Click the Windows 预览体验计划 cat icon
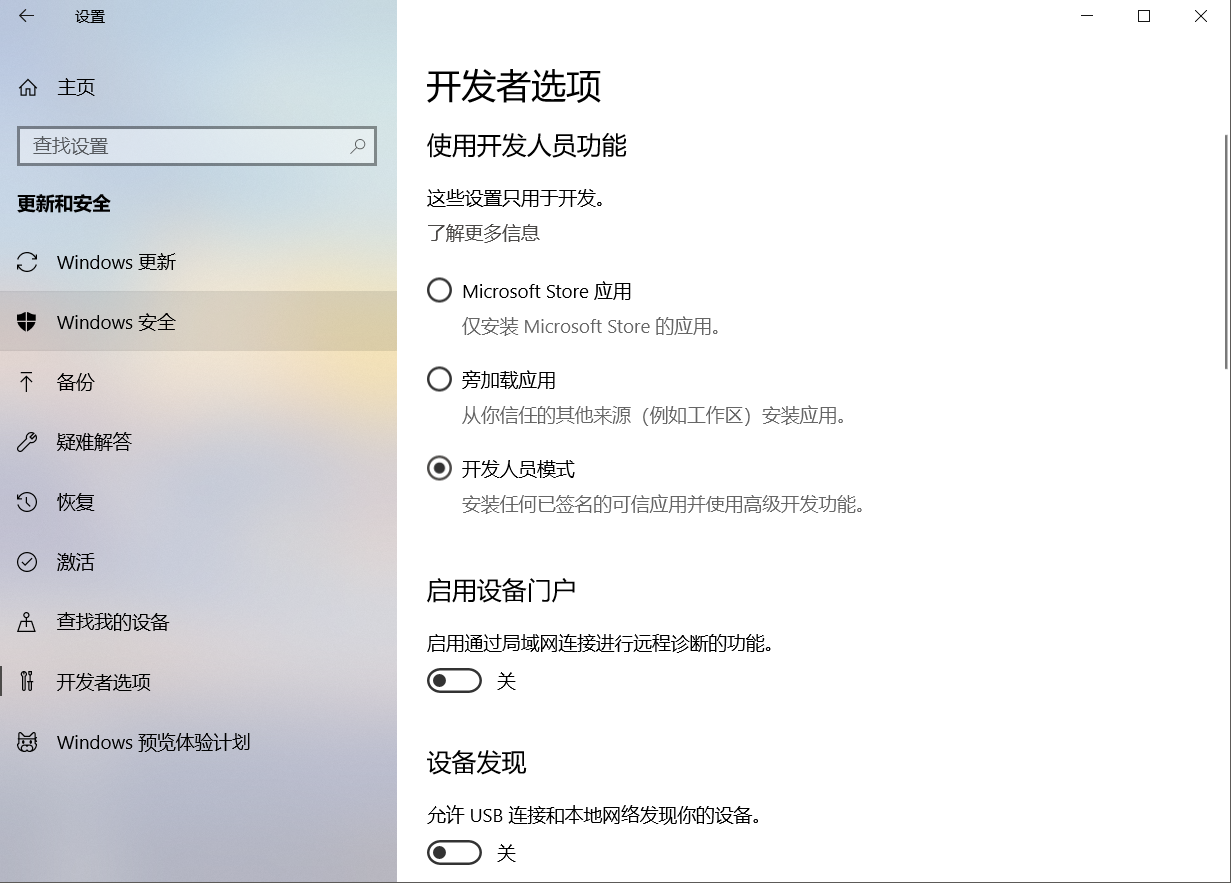 pyautogui.click(x=27, y=742)
